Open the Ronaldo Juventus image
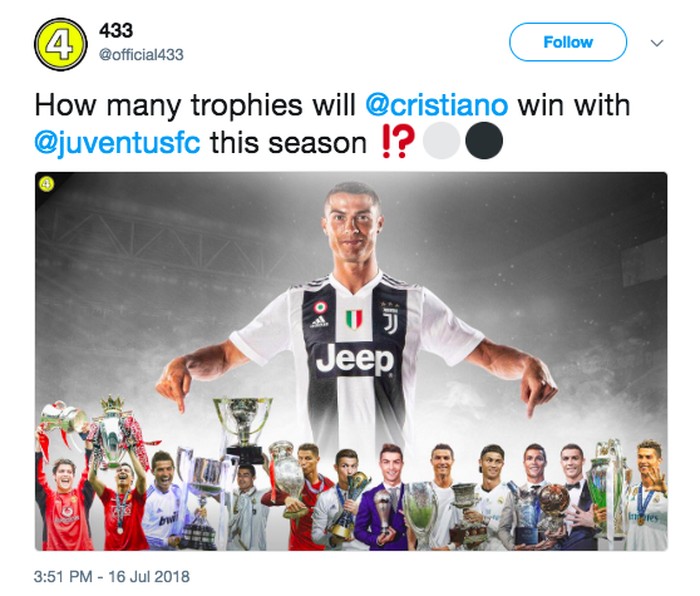The height and width of the screenshot is (596, 700). pos(351,361)
